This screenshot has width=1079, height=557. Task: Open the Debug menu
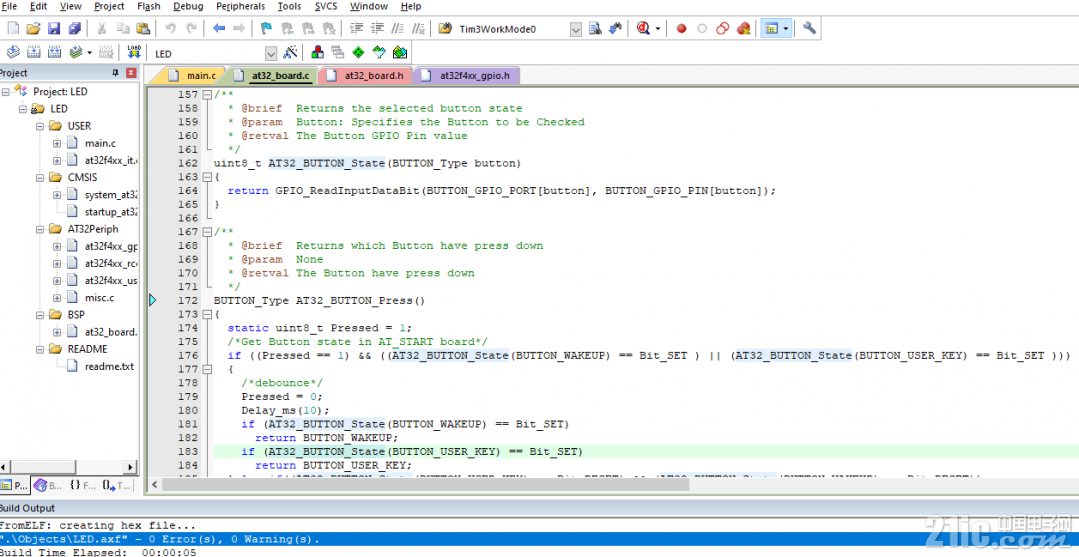188,6
